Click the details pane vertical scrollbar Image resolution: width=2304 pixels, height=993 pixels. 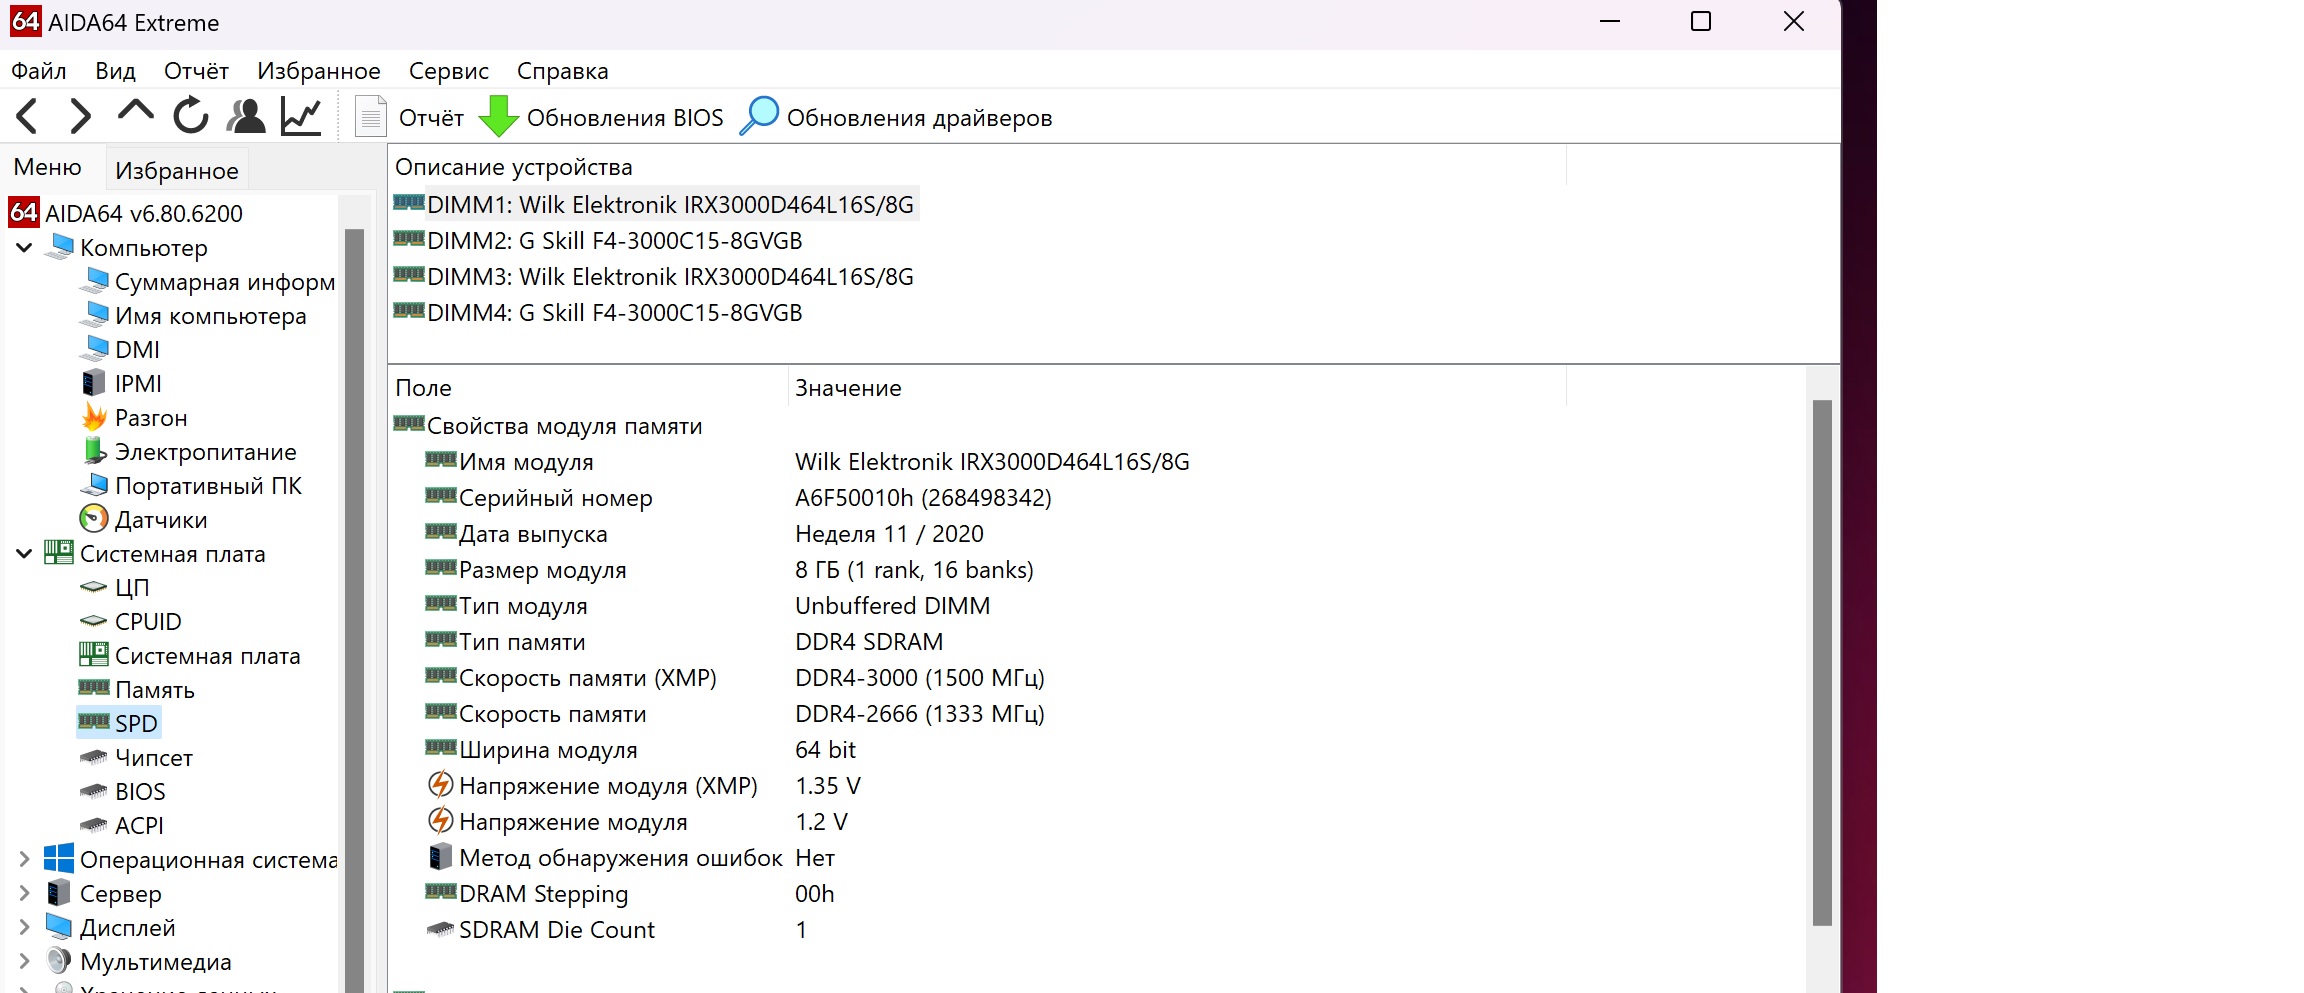click(1822, 662)
